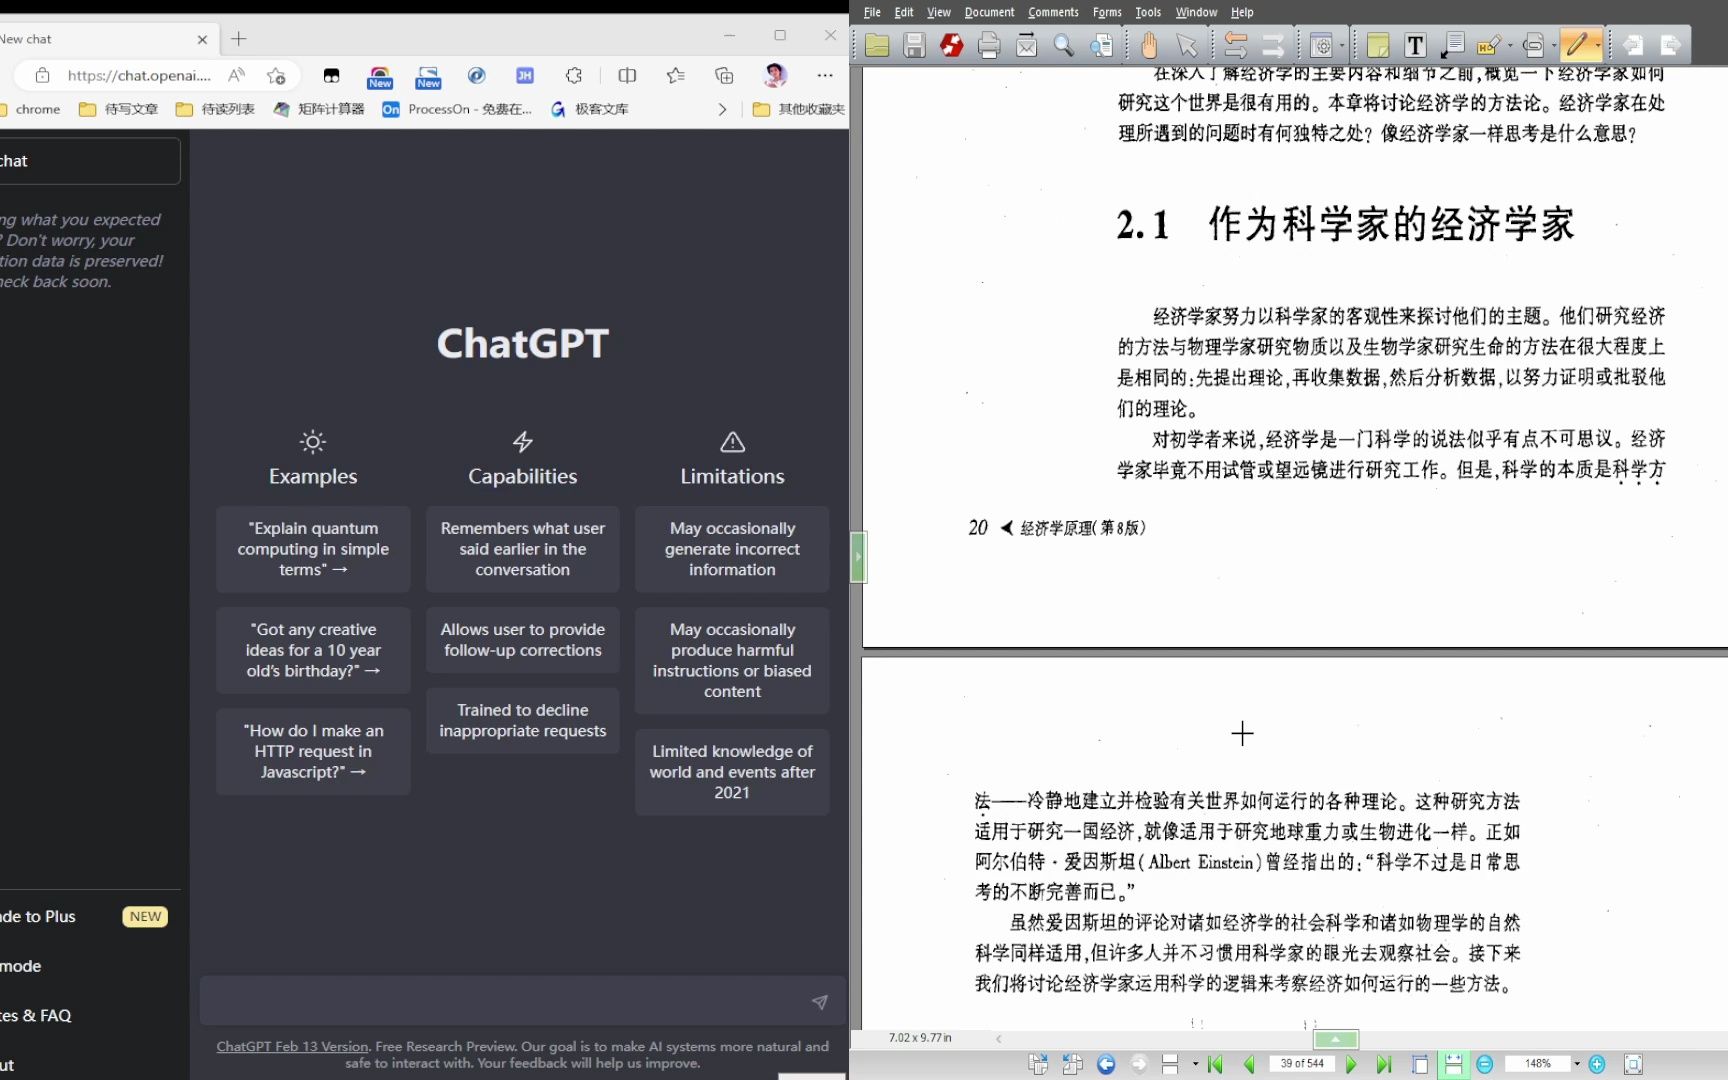The width and height of the screenshot is (1728, 1080).
Task: Open the browser profile avatar
Action: [775, 75]
